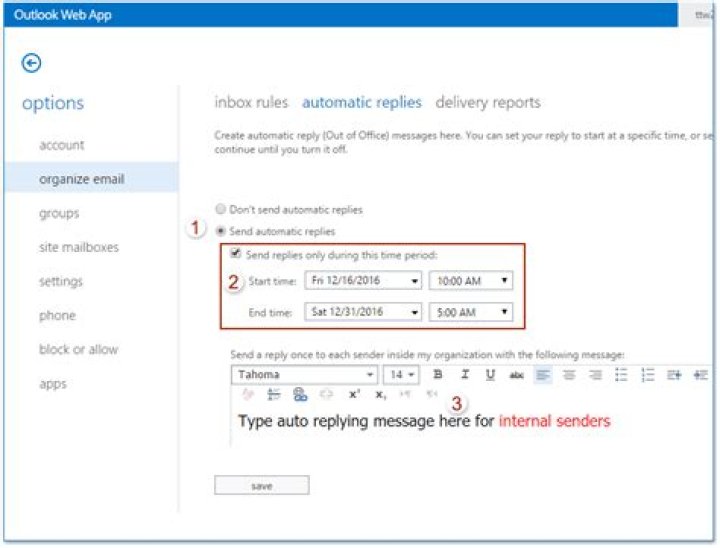Open the groups section
Image resolution: width=720 pixels, height=548 pixels.
point(59,214)
